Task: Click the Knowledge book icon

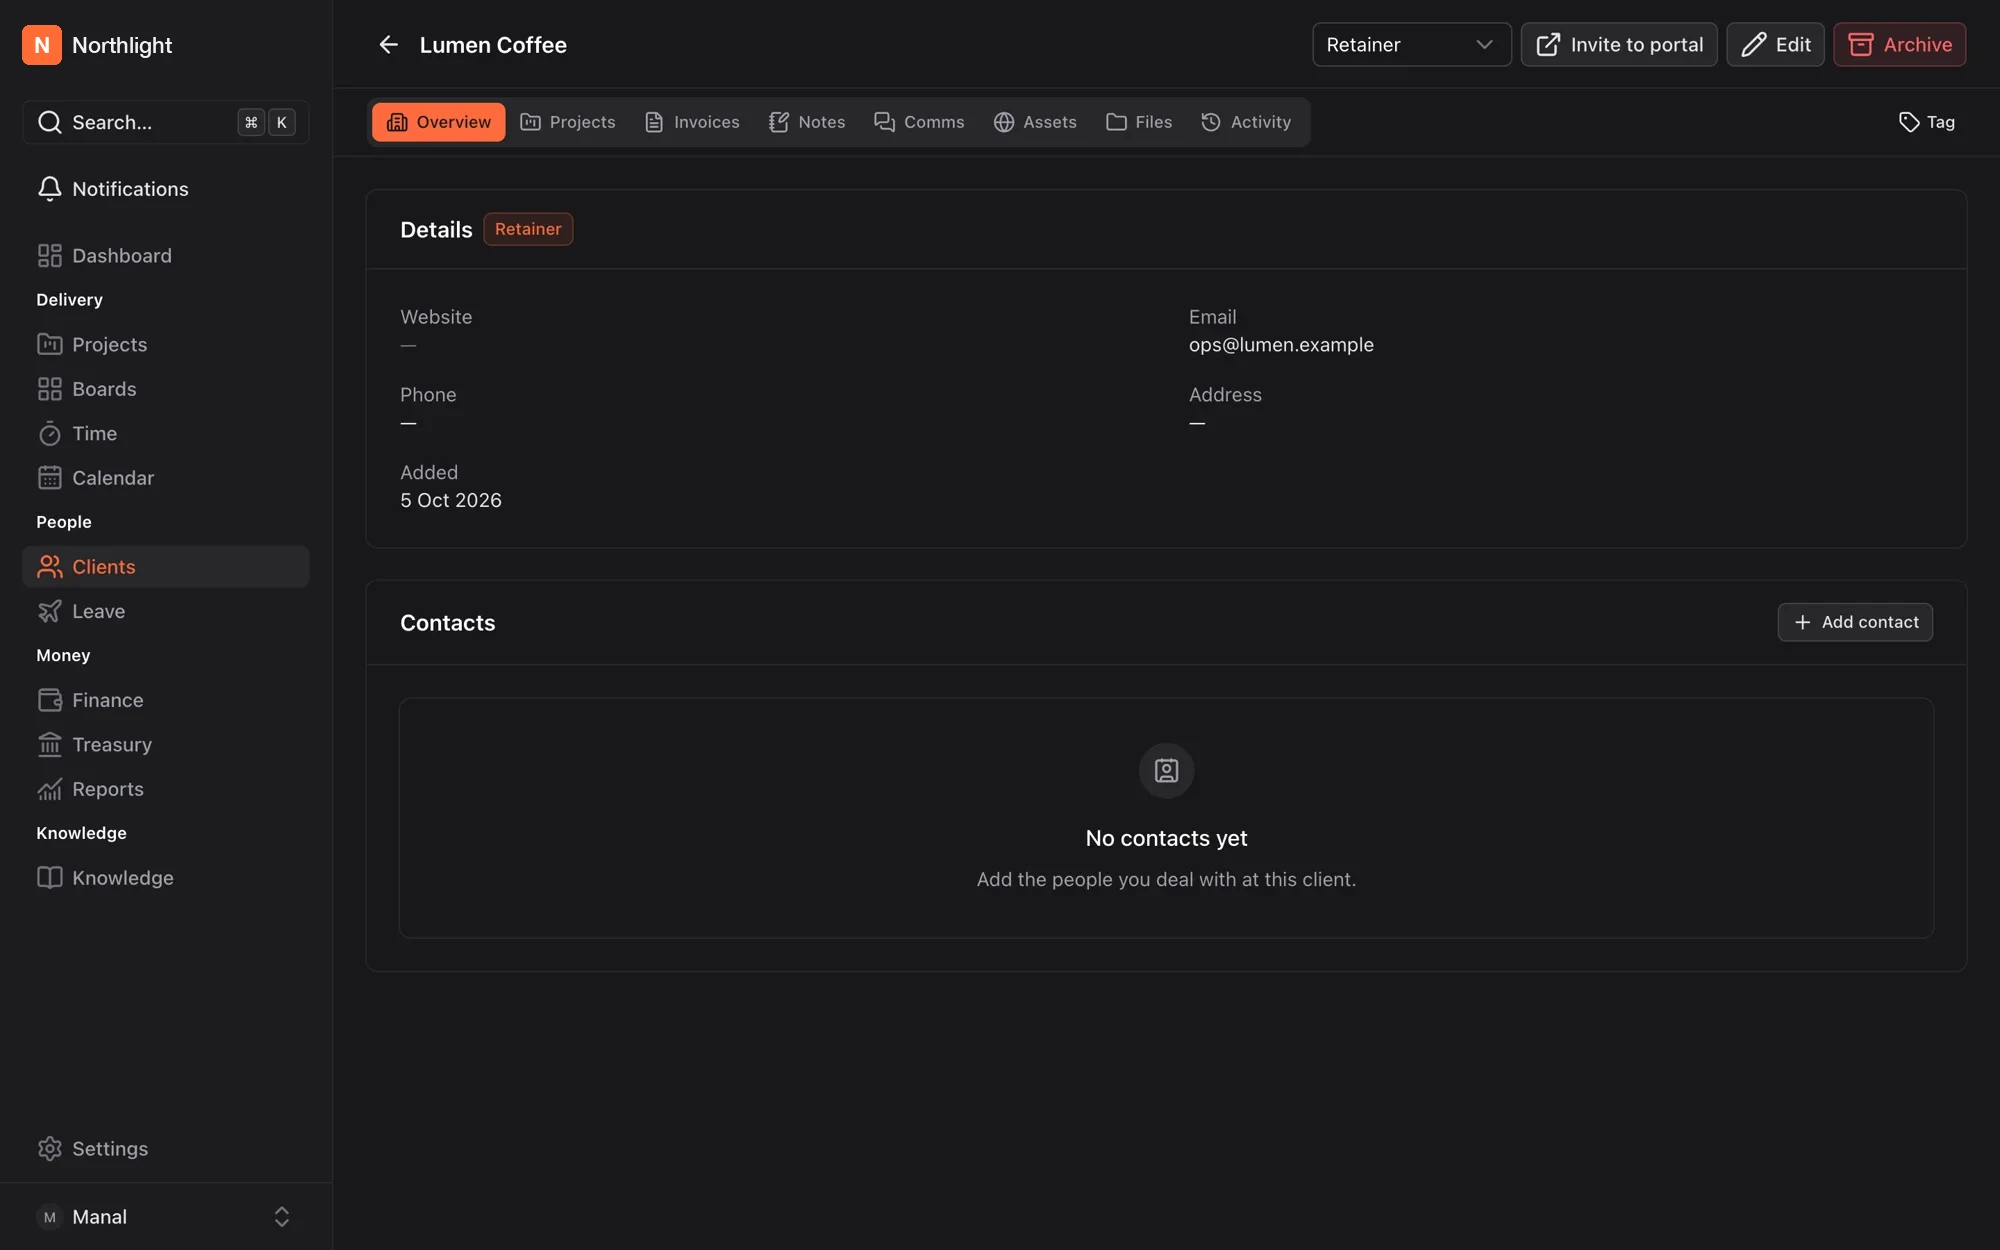Action: point(50,878)
